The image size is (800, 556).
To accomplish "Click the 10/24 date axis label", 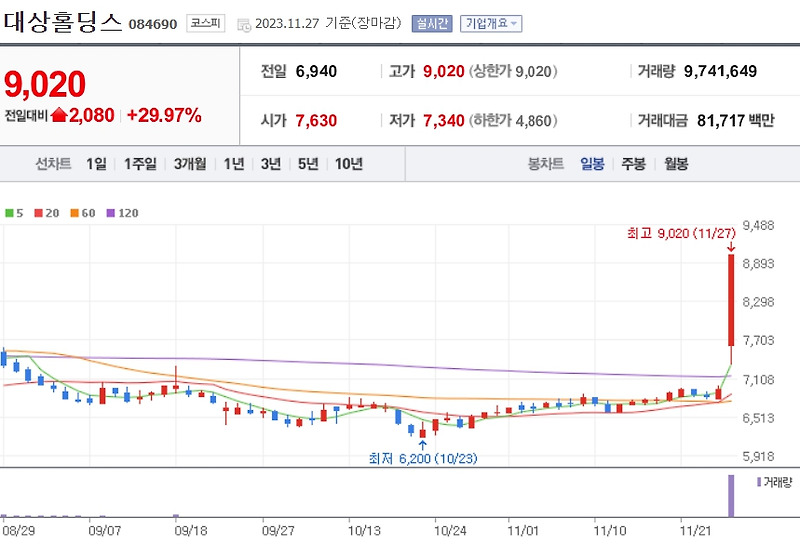I will [450, 531].
